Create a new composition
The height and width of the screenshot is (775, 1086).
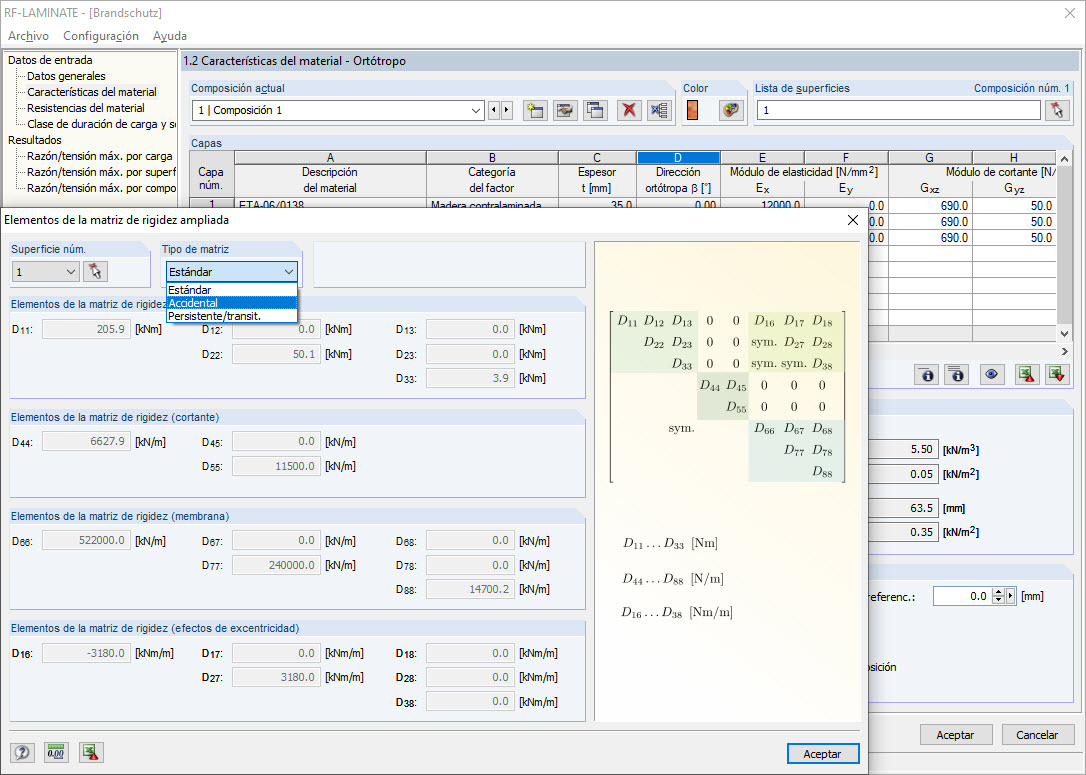tap(535, 110)
